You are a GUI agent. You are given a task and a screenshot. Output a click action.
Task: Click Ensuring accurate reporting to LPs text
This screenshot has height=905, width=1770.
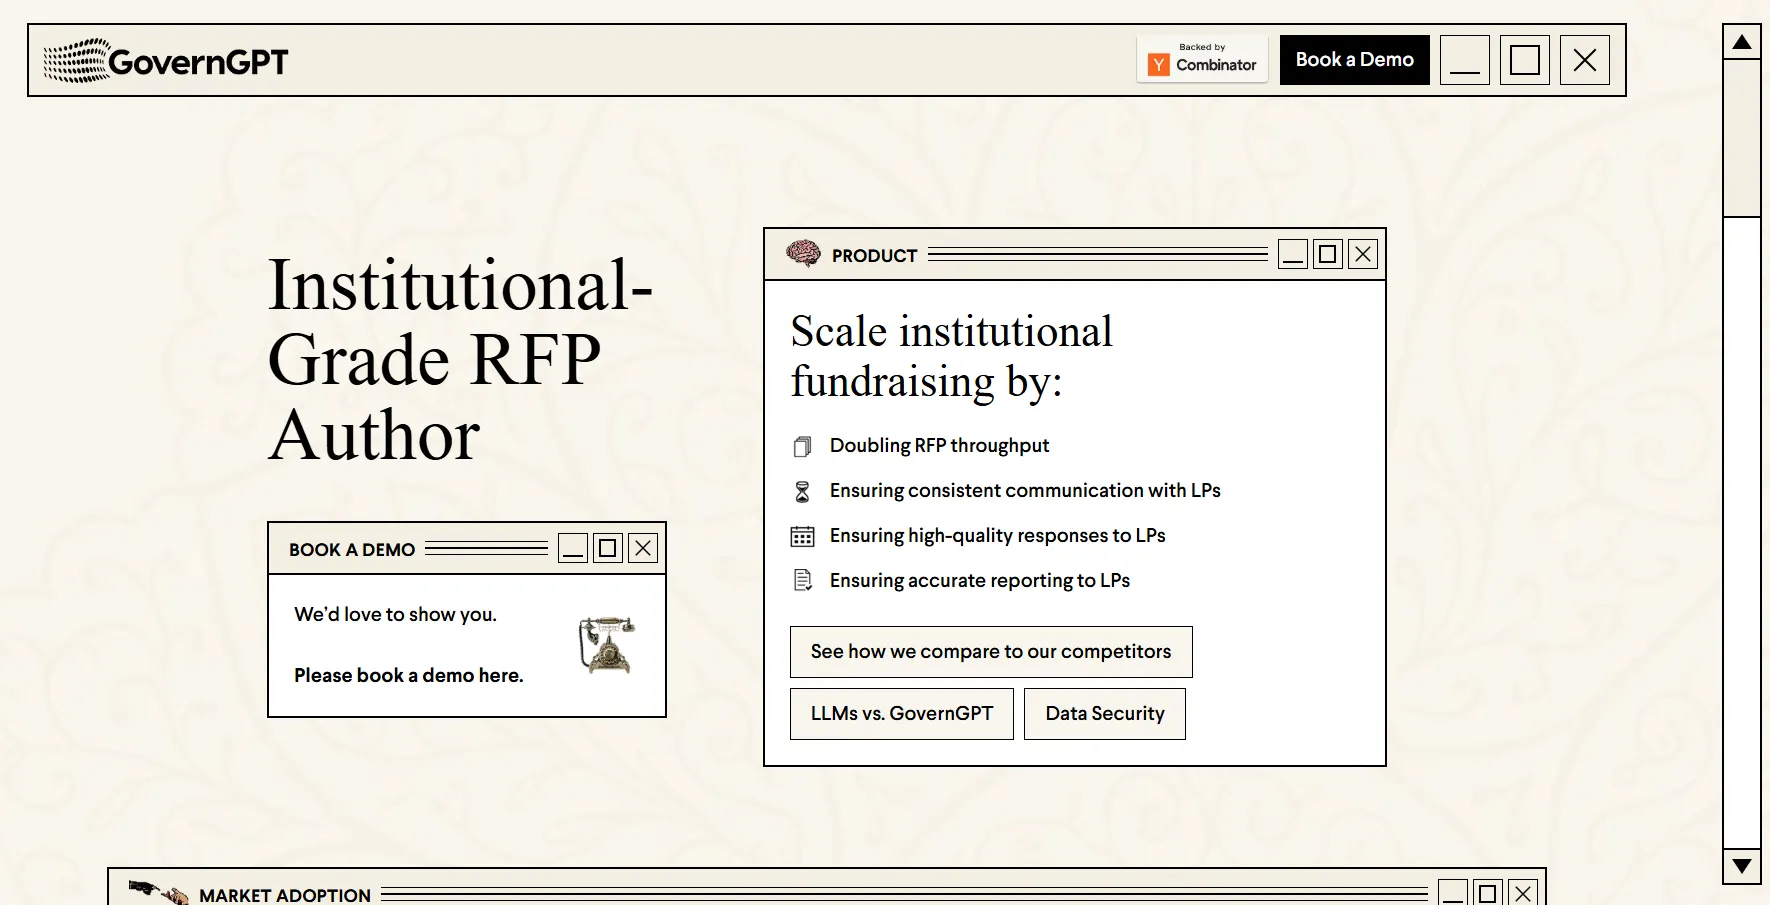[980, 581]
